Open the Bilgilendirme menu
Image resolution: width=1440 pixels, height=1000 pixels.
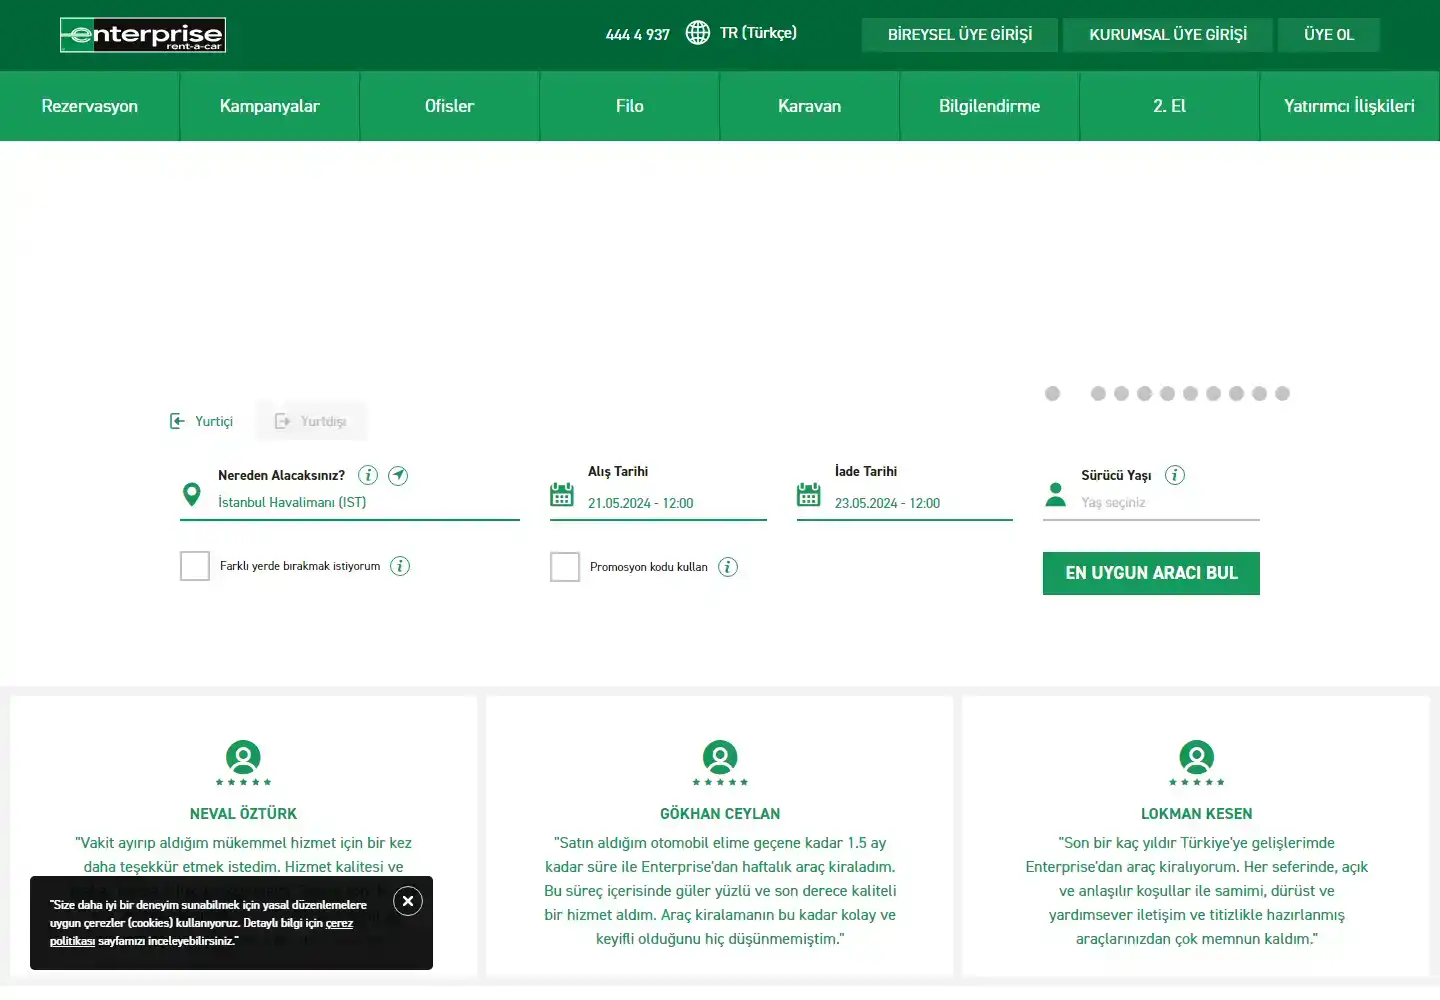click(990, 106)
